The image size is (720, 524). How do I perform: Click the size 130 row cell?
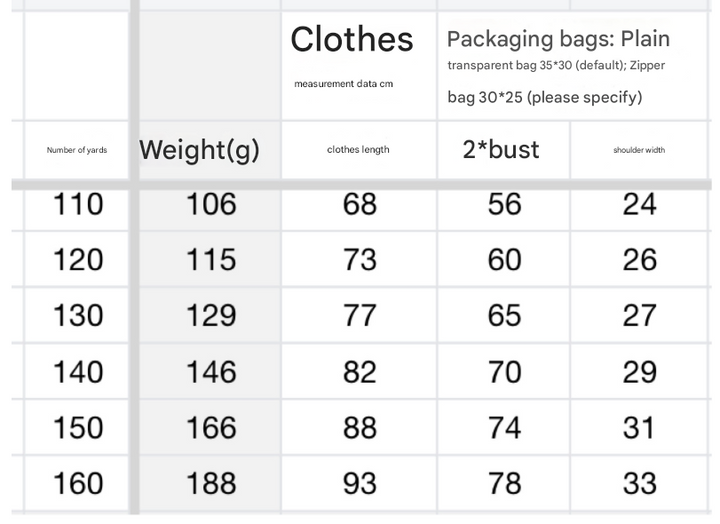(78, 316)
